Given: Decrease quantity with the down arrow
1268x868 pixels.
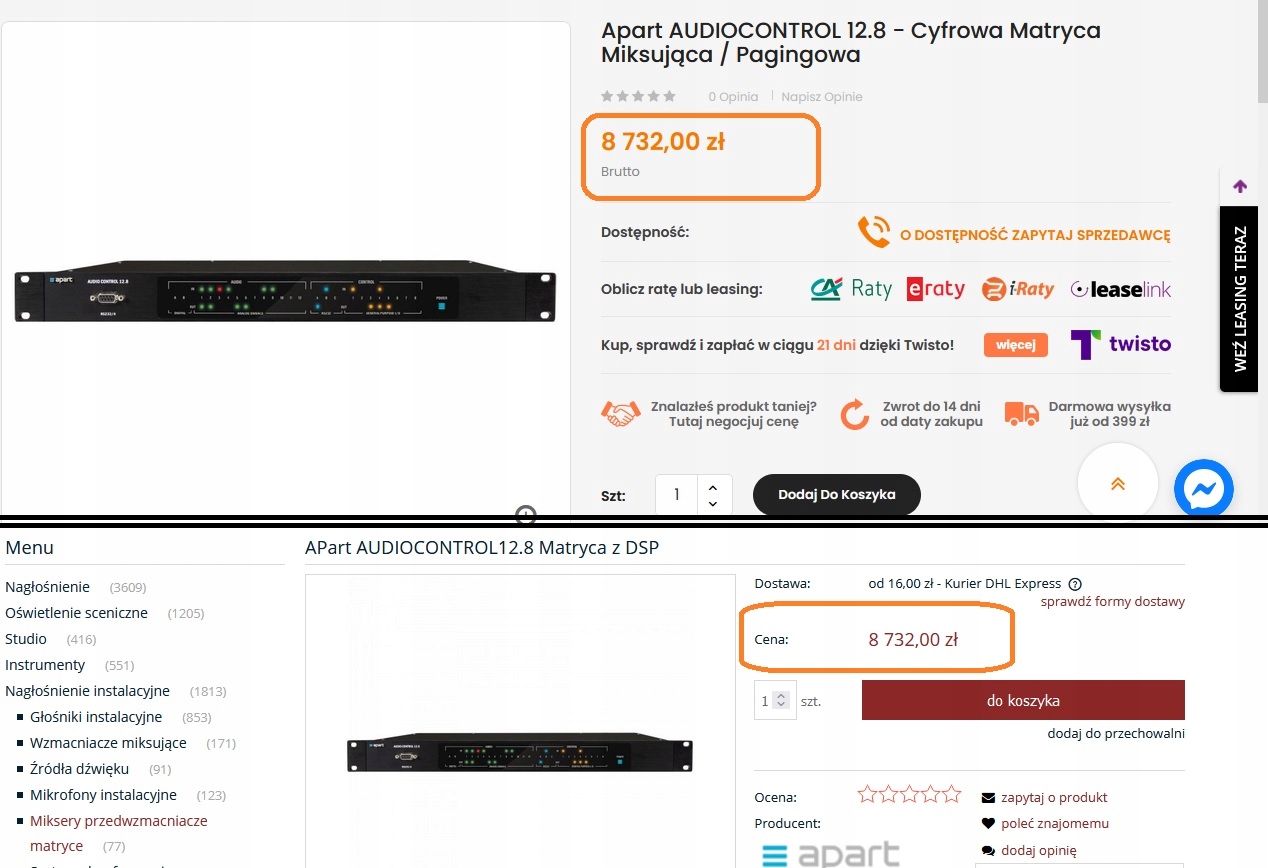Looking at the screenshot, I should pos(712,504).
